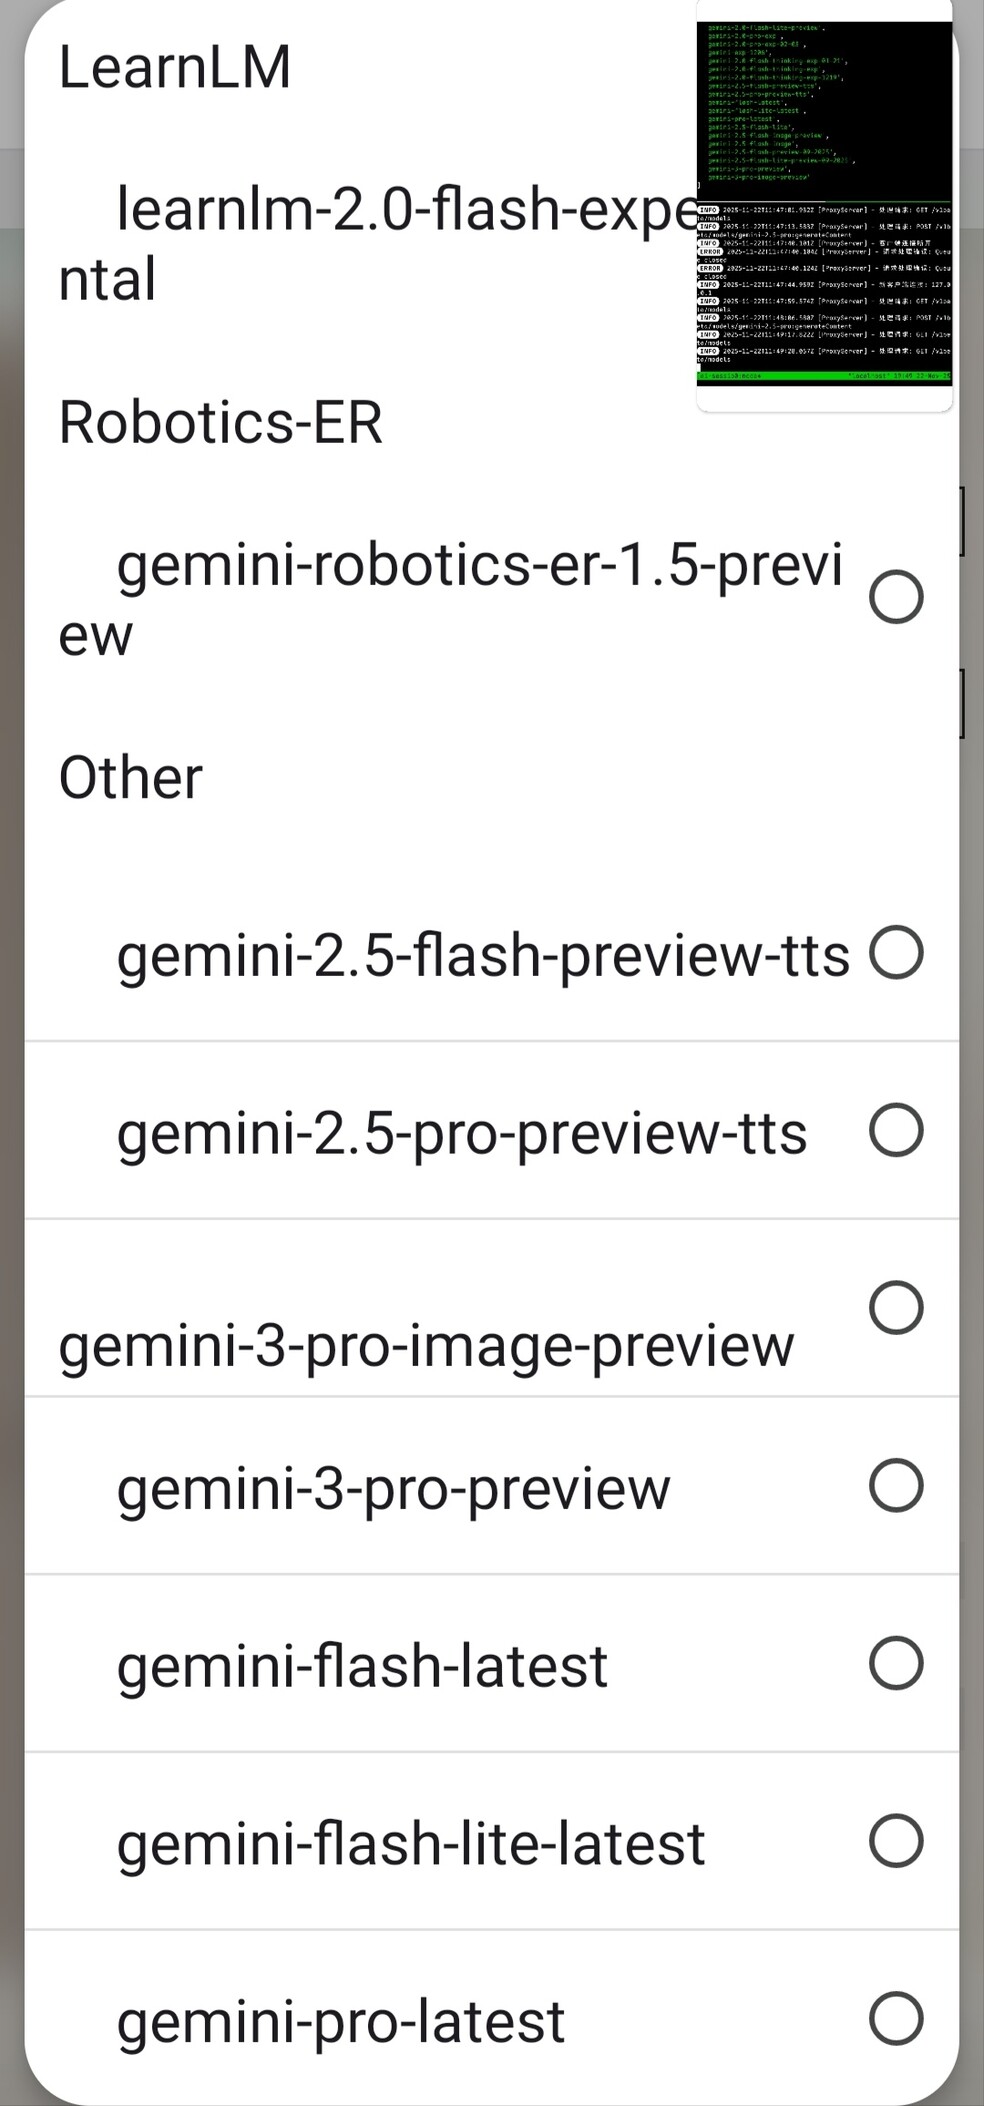Click the Other group header
This screenshot has width=984, height=2106.
[131, 777]
